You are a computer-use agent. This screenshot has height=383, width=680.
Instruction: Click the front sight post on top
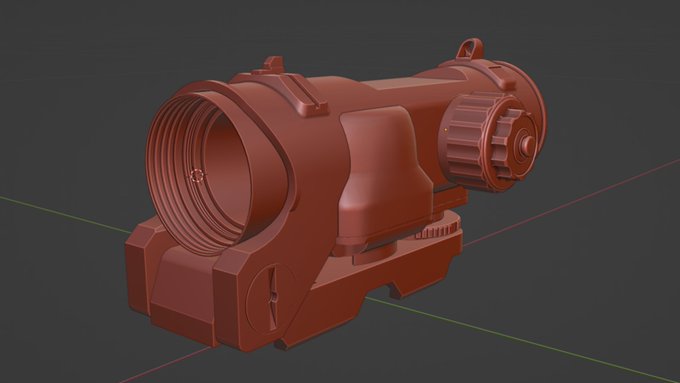272,64
